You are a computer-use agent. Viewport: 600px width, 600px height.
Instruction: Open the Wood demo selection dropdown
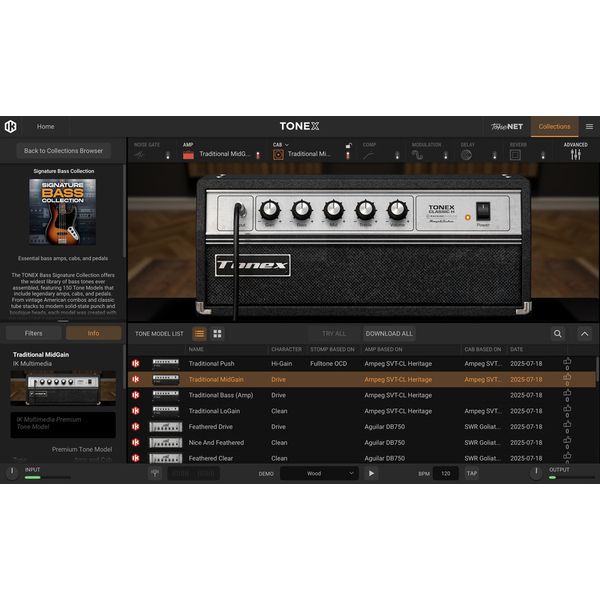[x=318, y=473]
